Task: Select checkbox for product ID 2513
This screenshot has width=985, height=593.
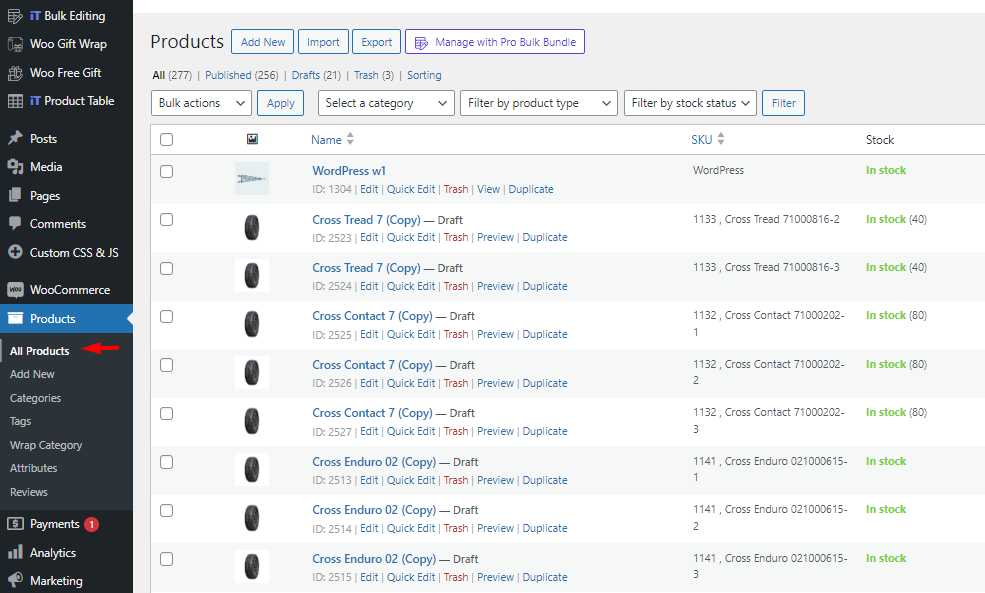Action: pos(166,462)
